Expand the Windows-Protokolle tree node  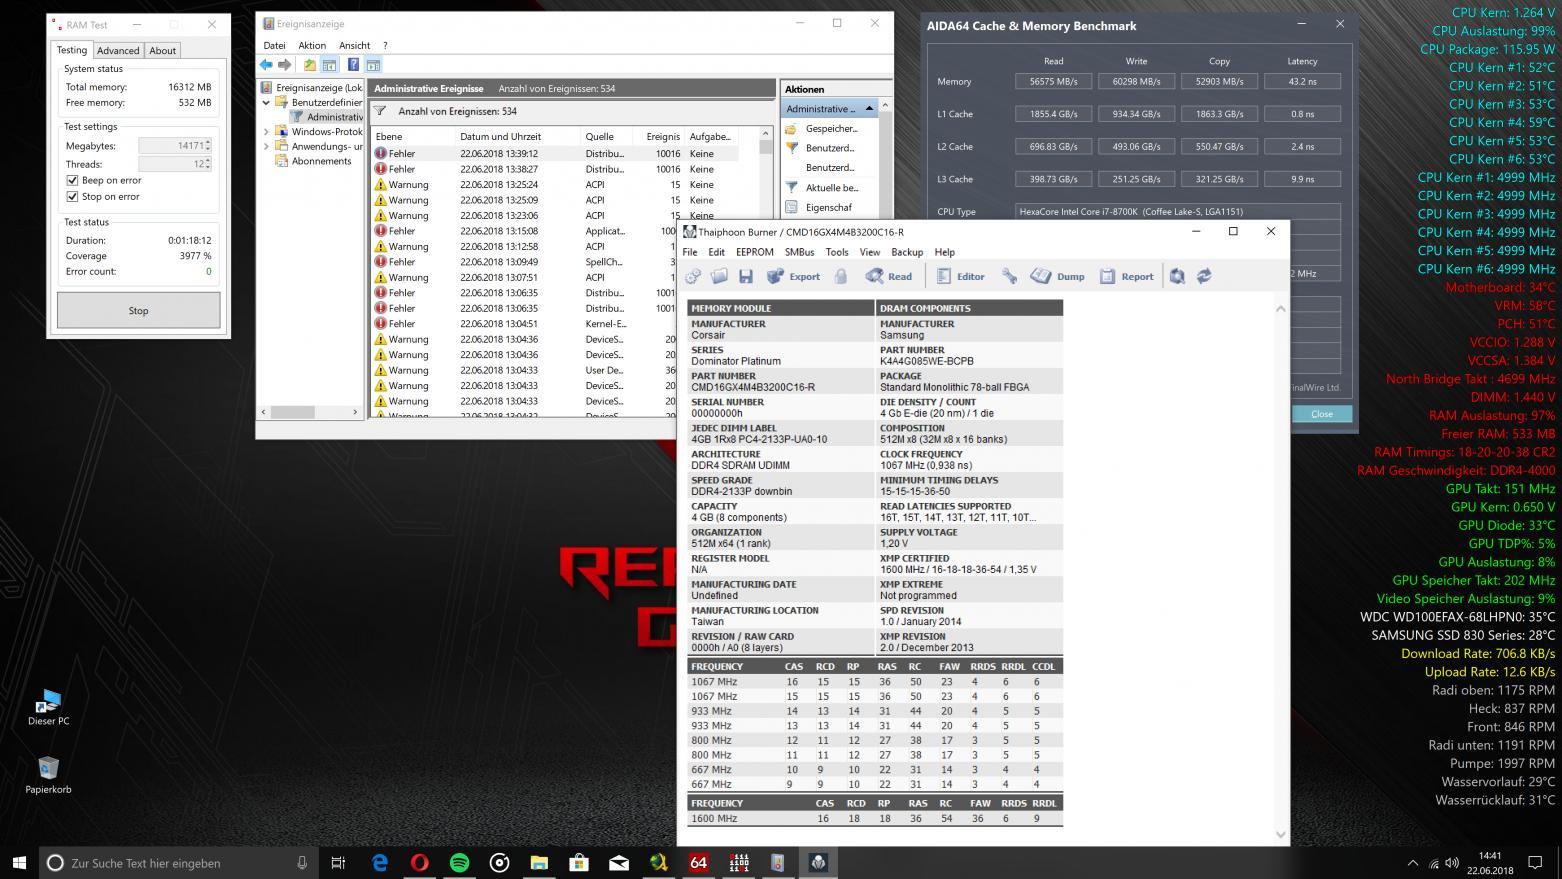(267, 131)
